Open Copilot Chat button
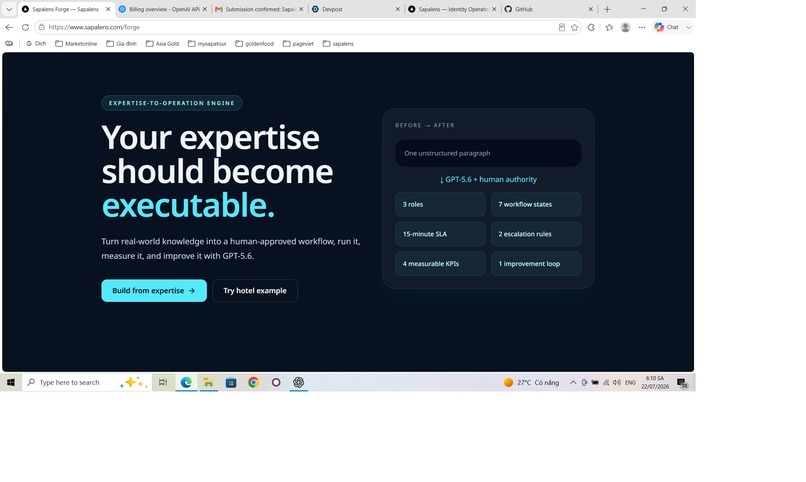 click(x=667, y=27)
